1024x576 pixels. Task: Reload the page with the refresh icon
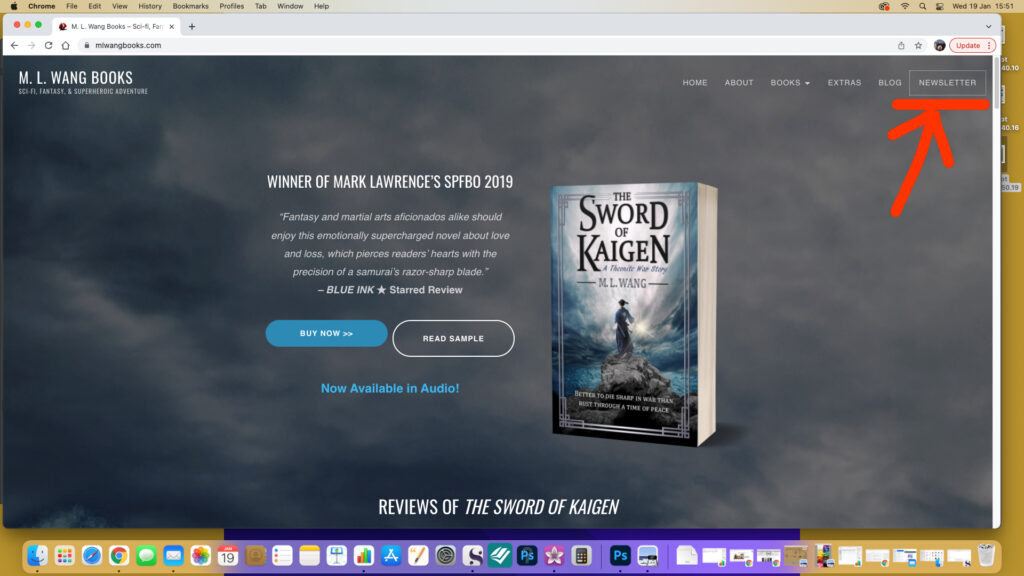48,45
